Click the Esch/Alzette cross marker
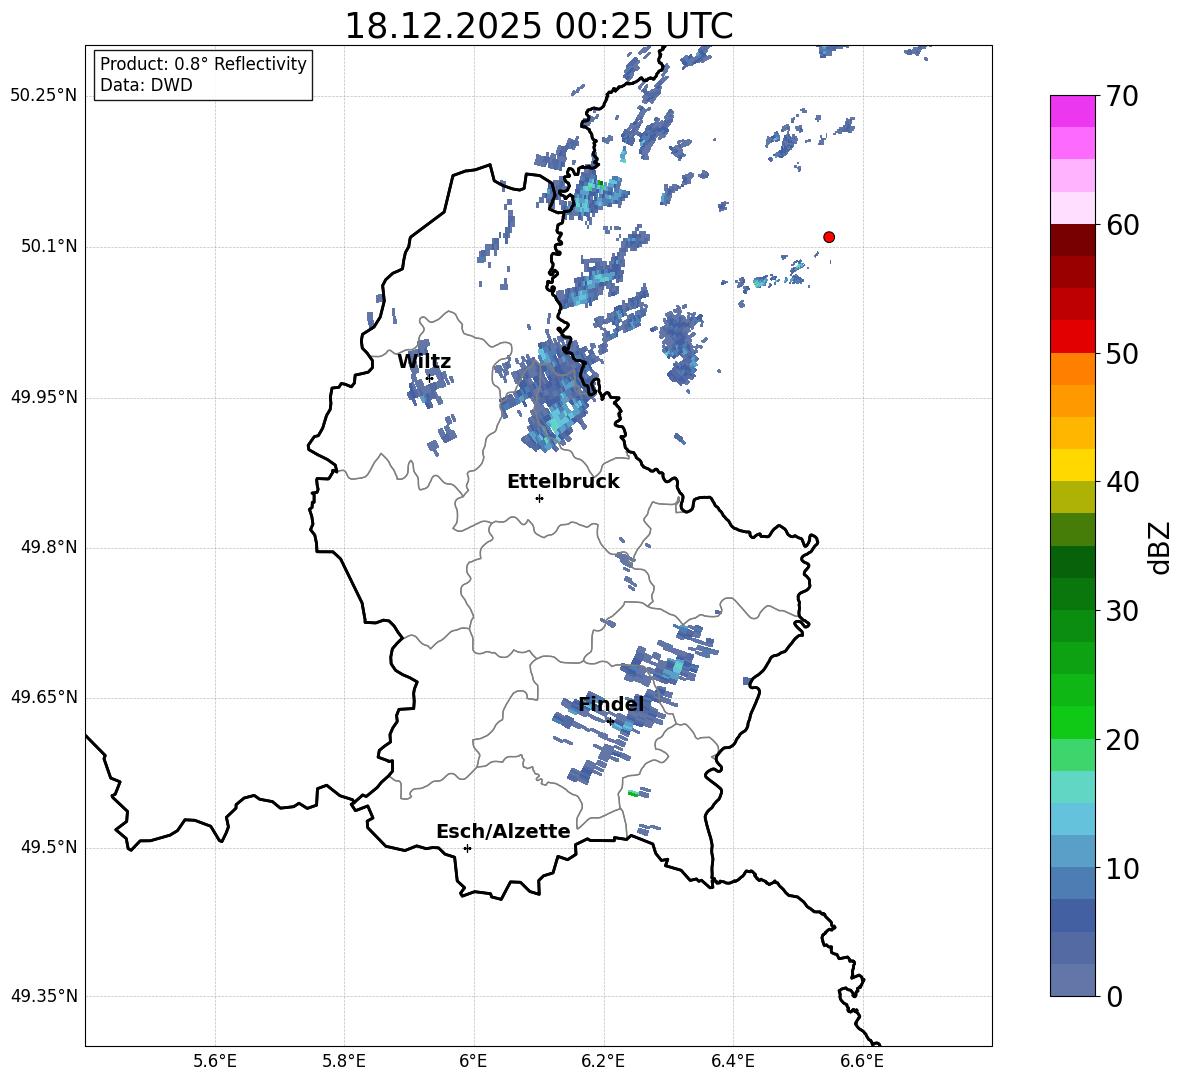The image size is (1184, 1081). tap(467, 848)
